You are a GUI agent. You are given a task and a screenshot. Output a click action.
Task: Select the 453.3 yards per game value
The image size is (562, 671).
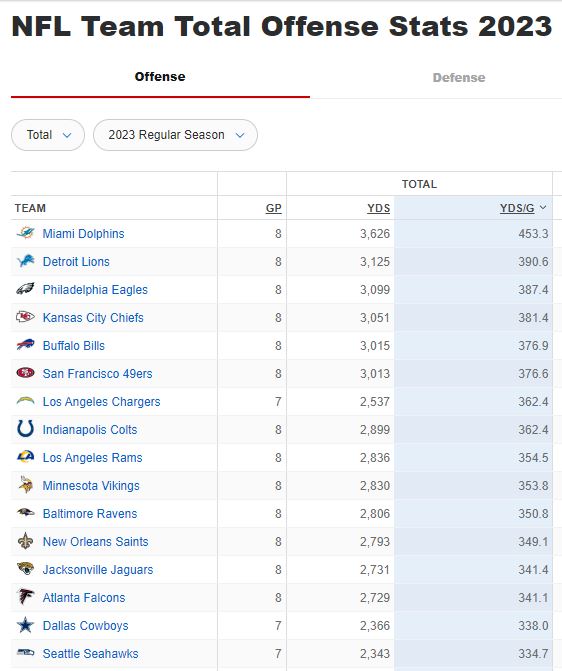(533, 234)
